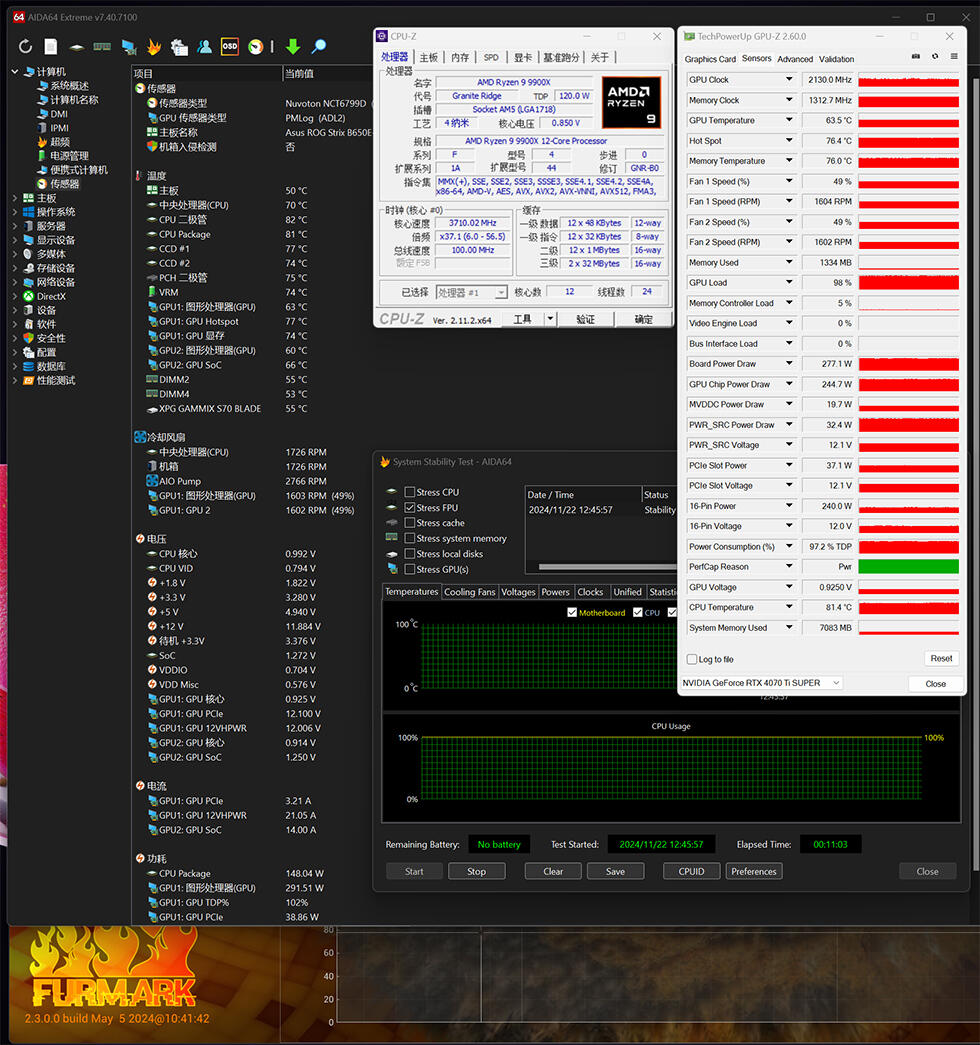This screenshot has width=980, height=1045.
Task: Expand the DirectX tree node
Action: [x=15, y=296]
